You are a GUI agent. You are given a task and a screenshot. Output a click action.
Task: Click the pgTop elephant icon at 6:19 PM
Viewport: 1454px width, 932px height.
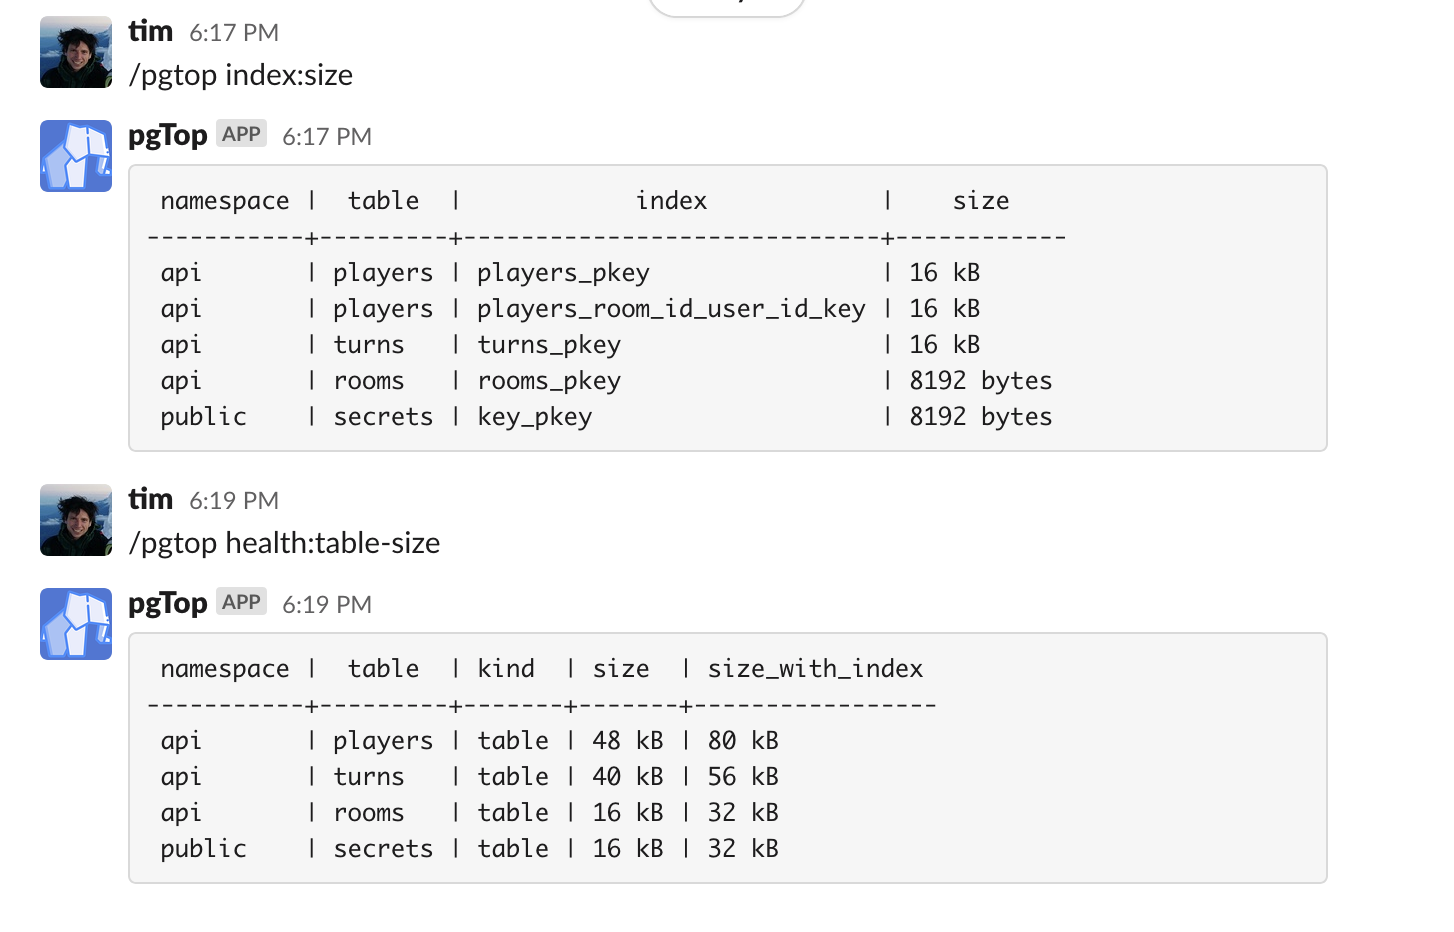(76, 624)
